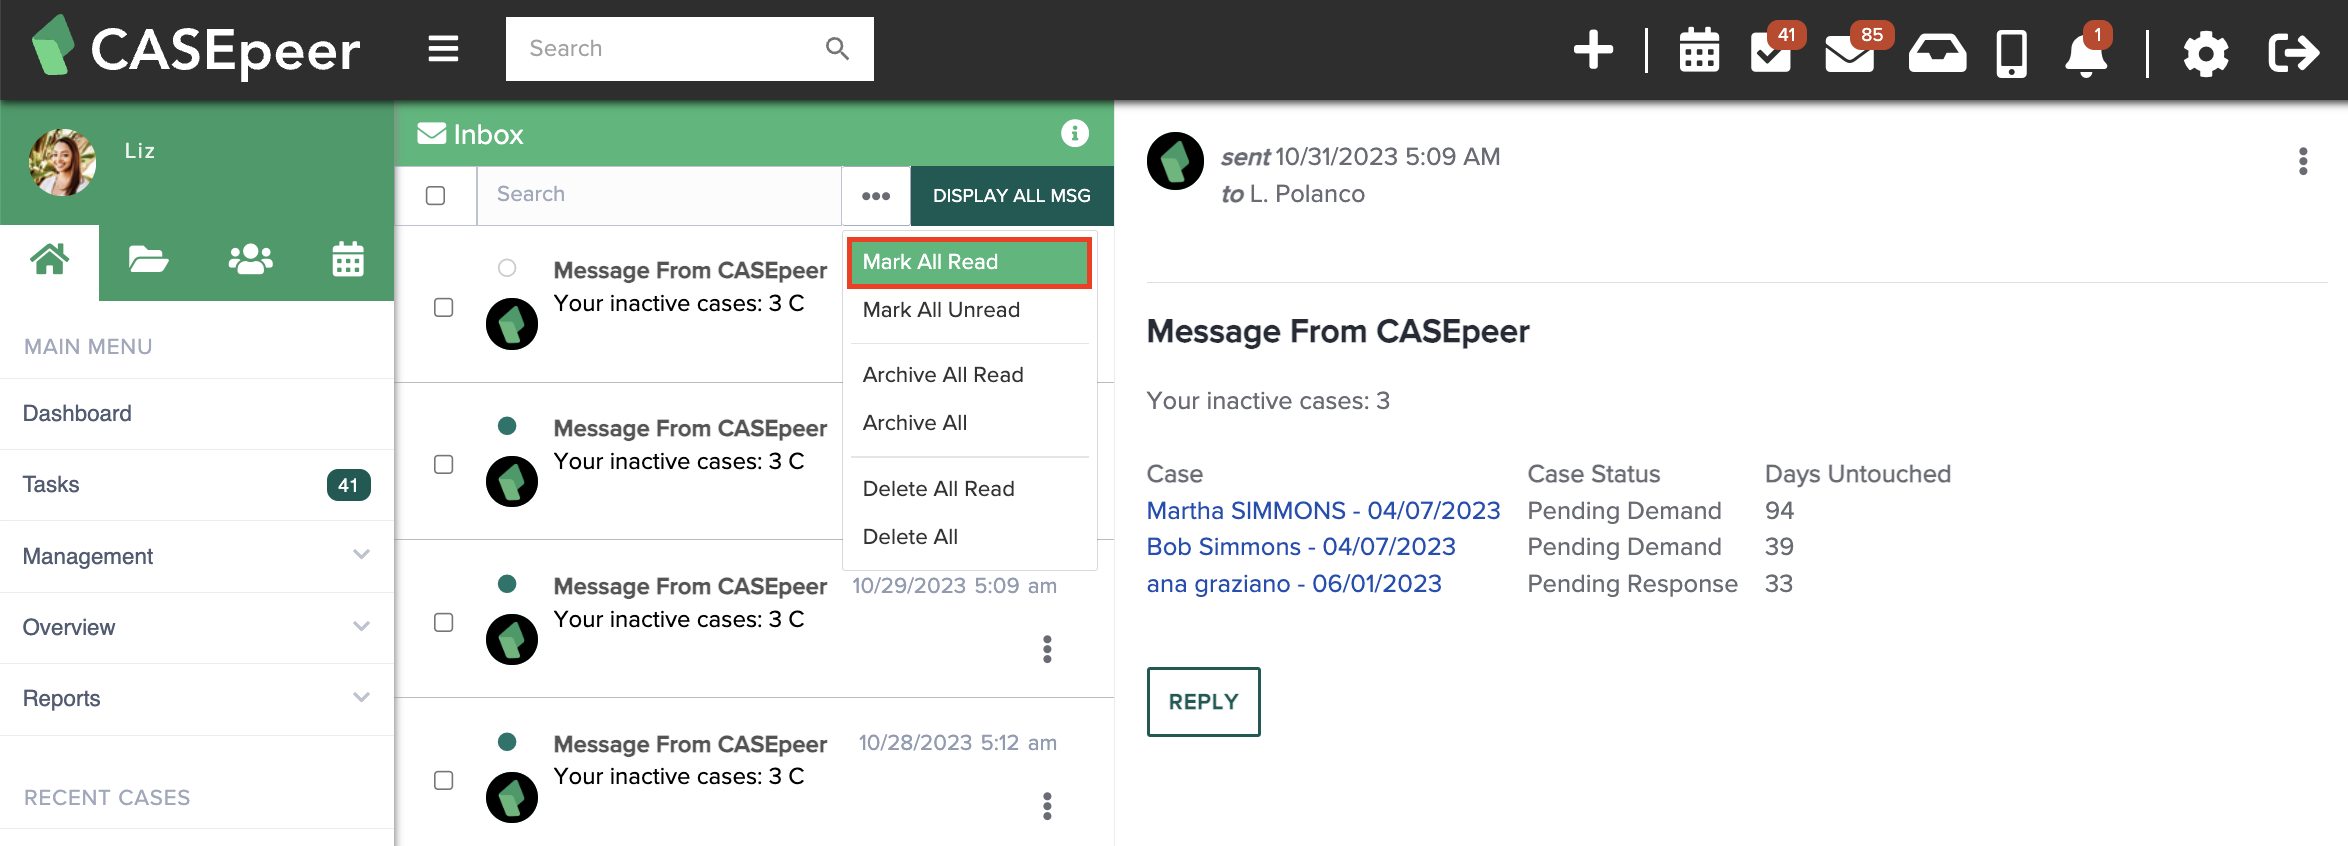Click the inbox Search field
The width and height of the screenshot is (2348, 846).
pos(659,195)
